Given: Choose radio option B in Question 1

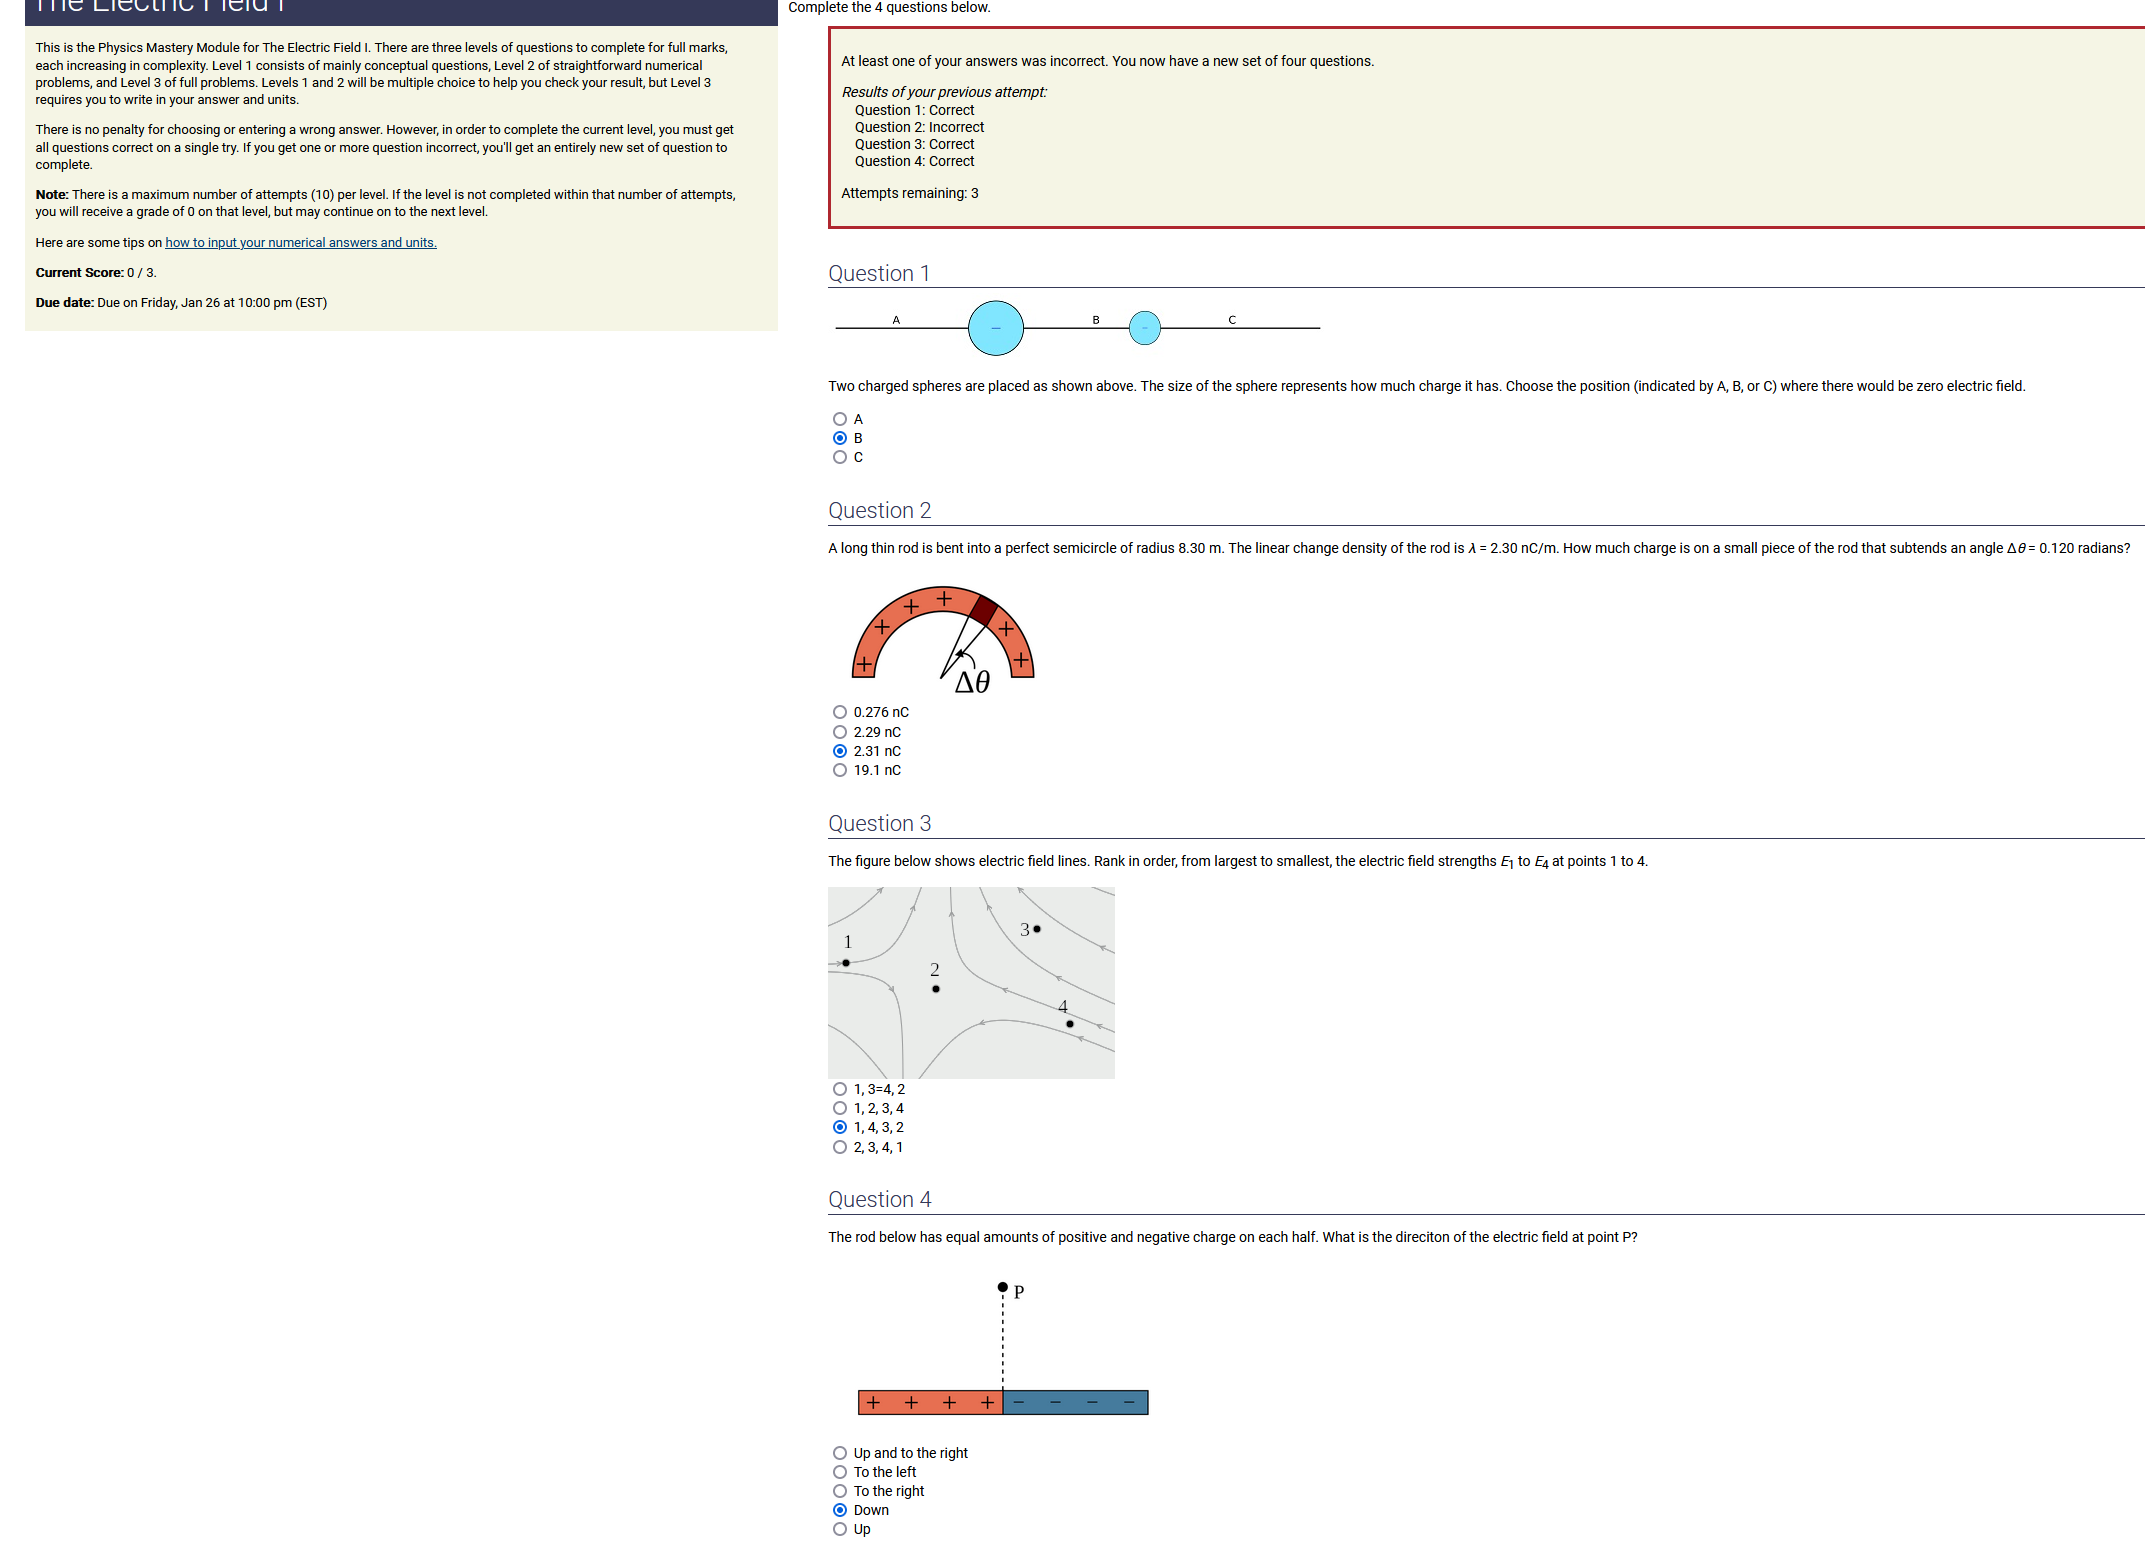Looking at the screenshot, I should tap(840, 438).
